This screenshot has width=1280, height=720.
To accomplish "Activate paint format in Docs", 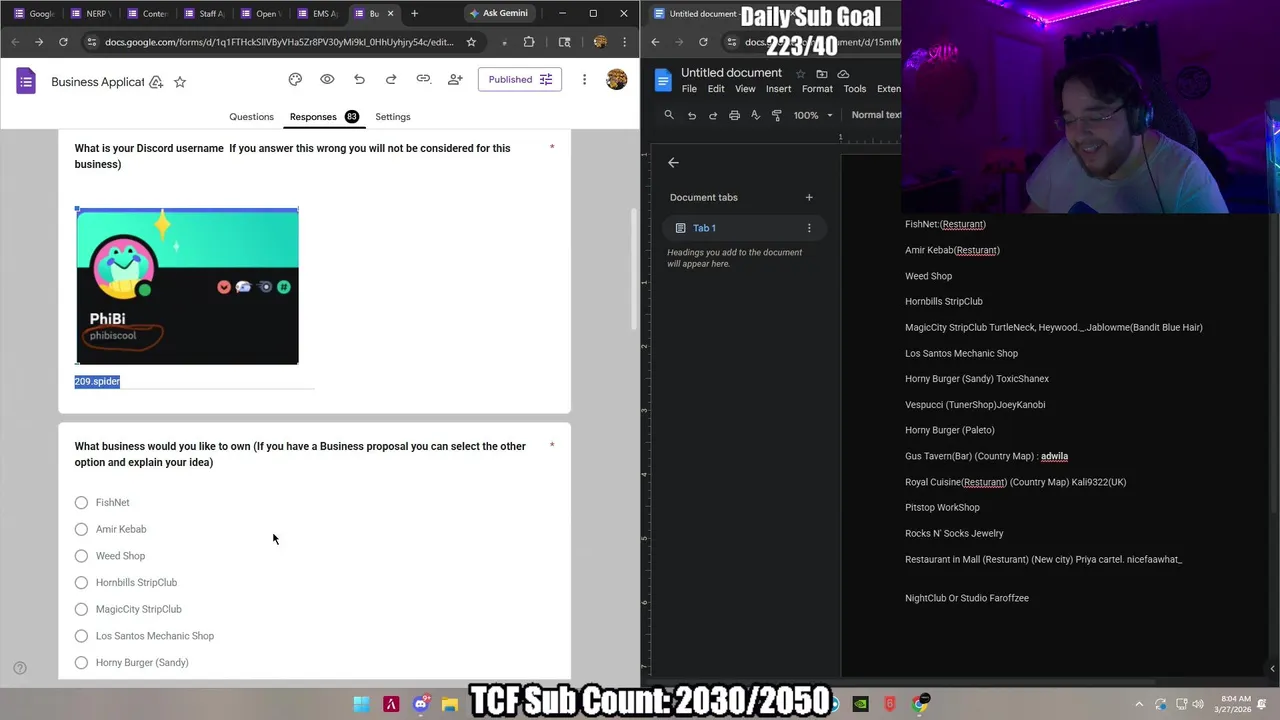I will pyautogui.click(x=777, y=115).
